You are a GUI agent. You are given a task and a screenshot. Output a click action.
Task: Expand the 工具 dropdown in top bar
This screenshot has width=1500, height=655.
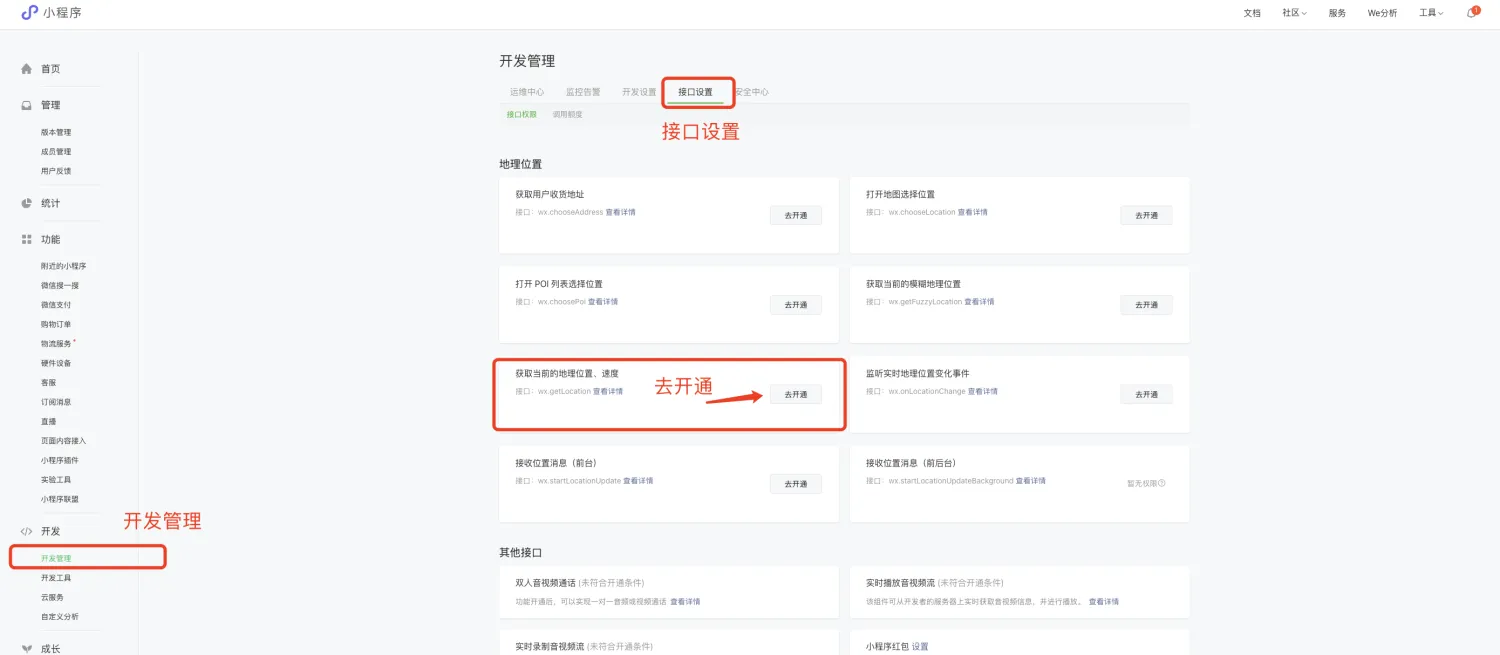pos(1431,13)
